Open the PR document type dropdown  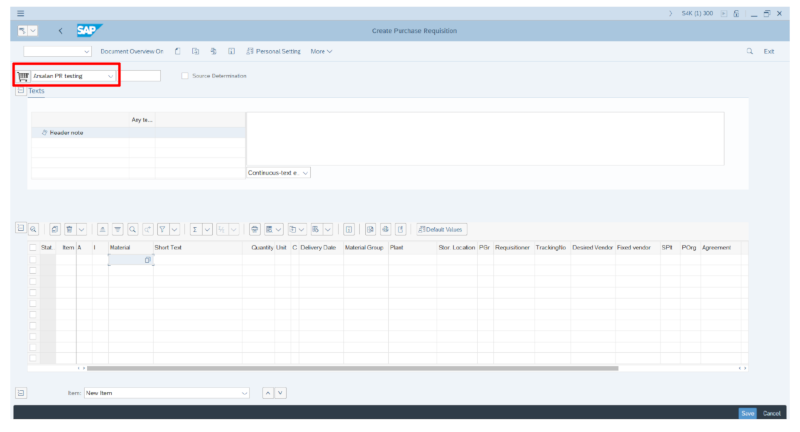click(110, 76)
